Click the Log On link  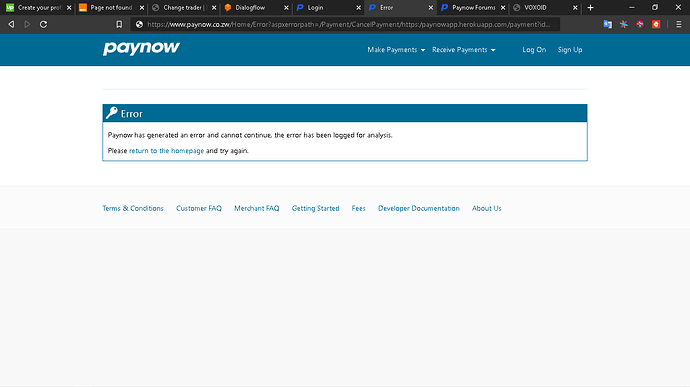(534, 50)
